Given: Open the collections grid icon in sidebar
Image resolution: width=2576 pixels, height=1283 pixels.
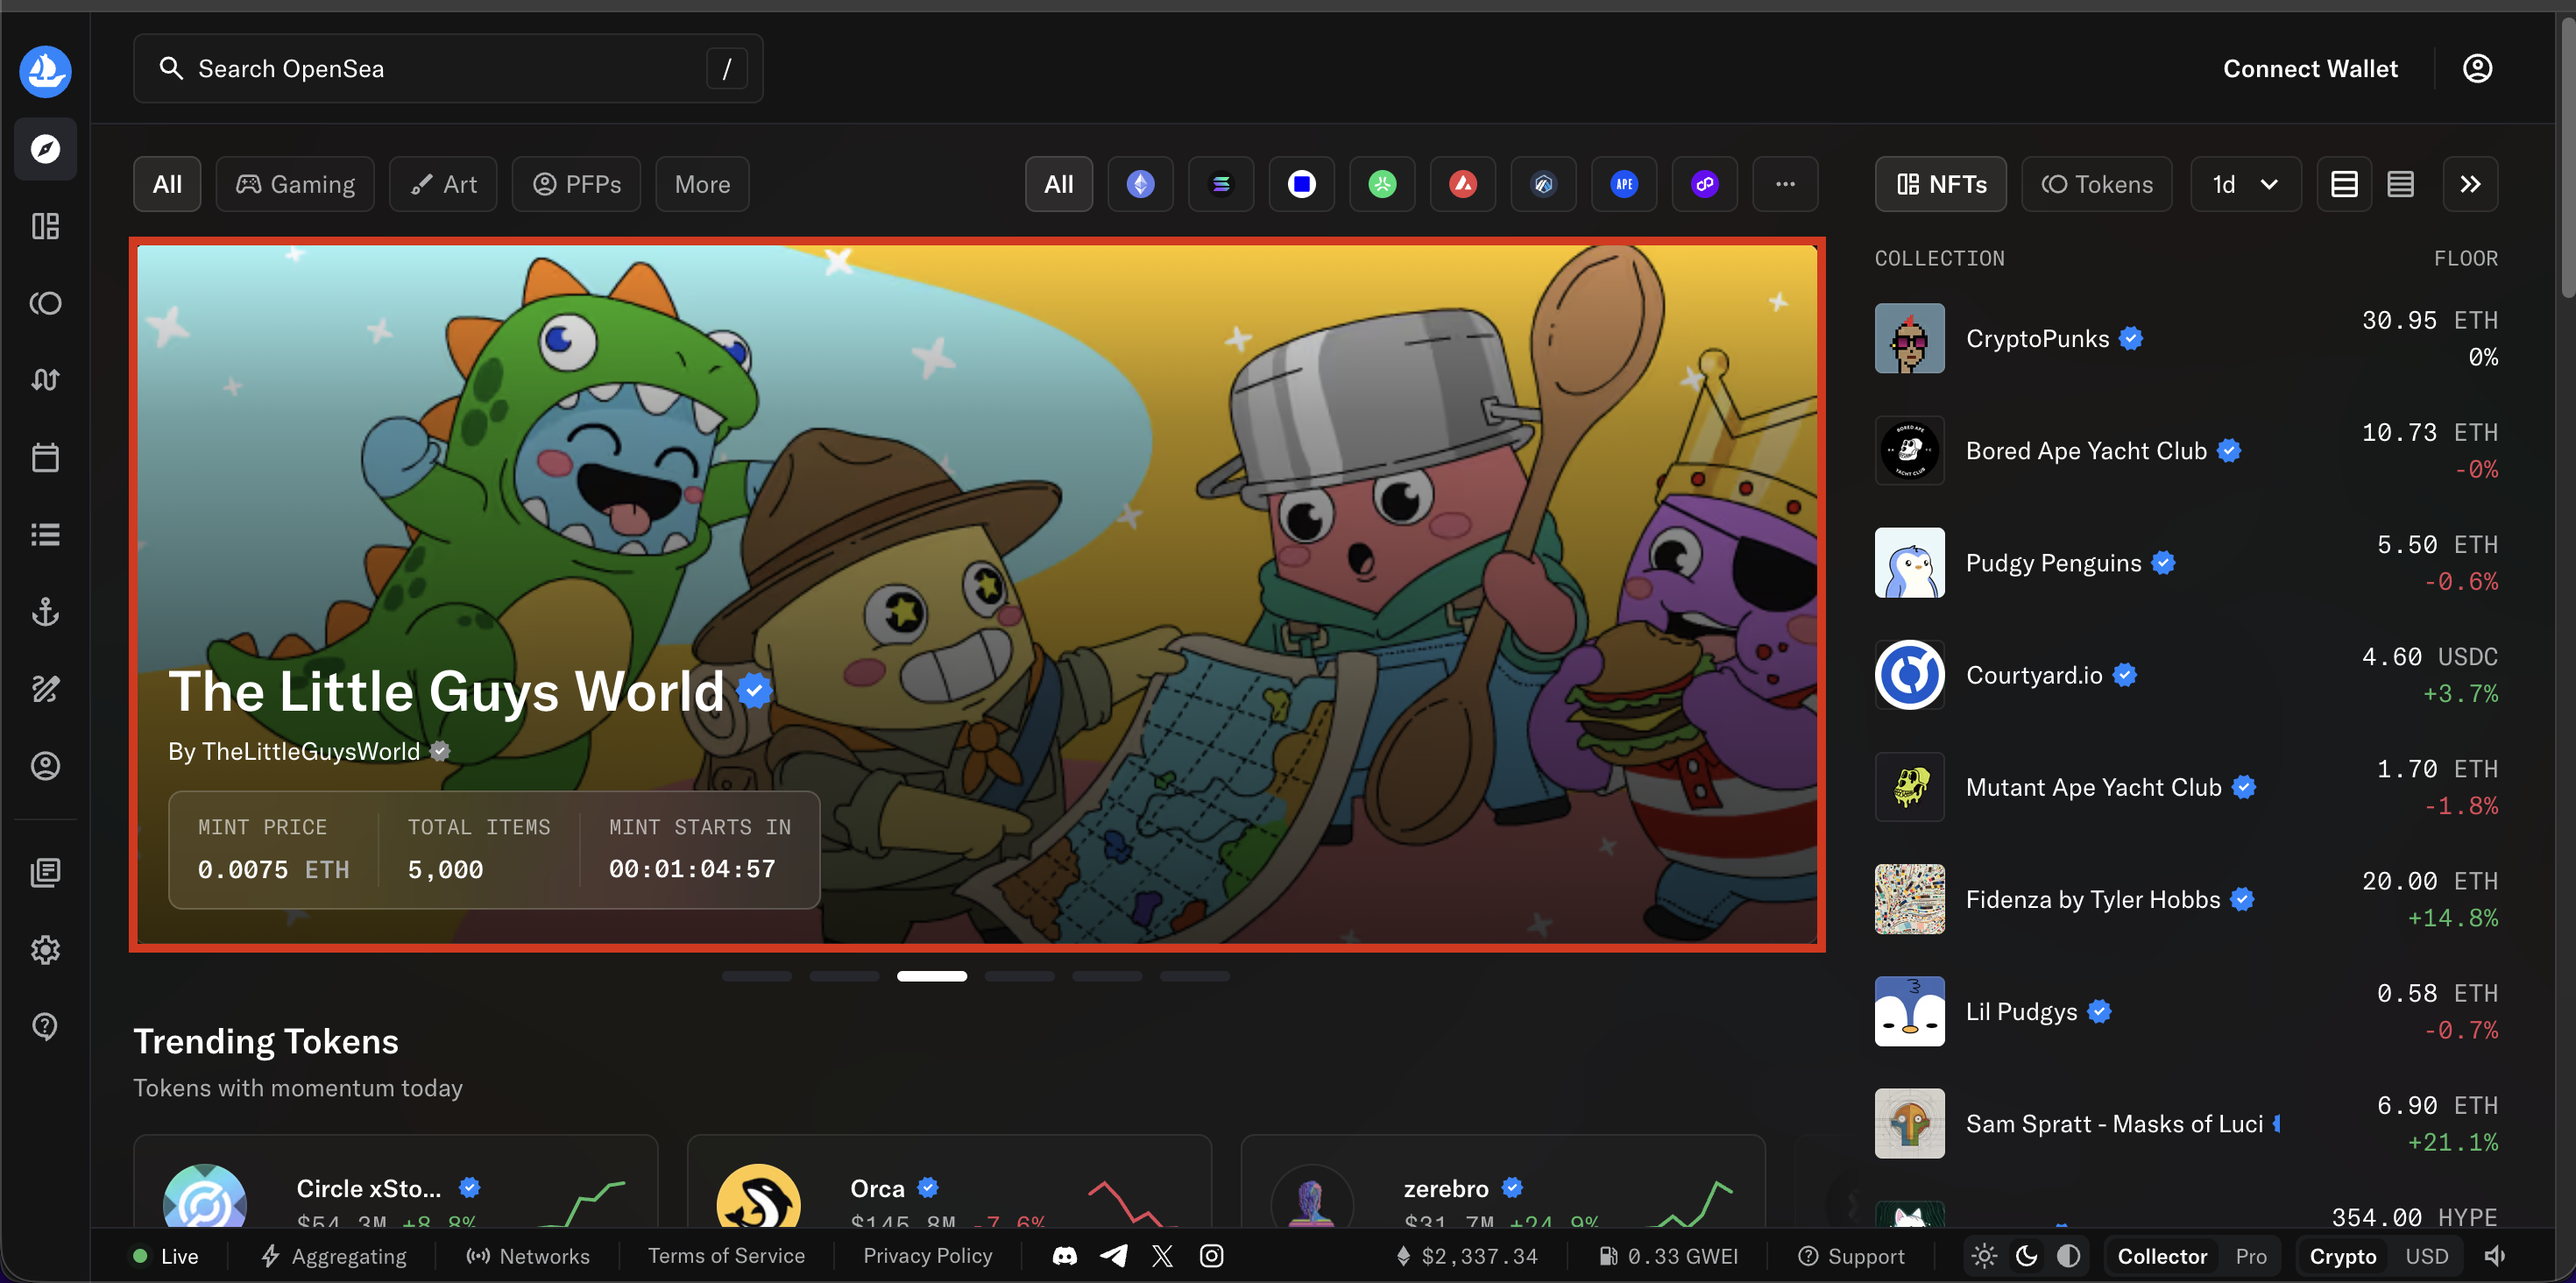Looking at the screenshot, I should (45, 226).
